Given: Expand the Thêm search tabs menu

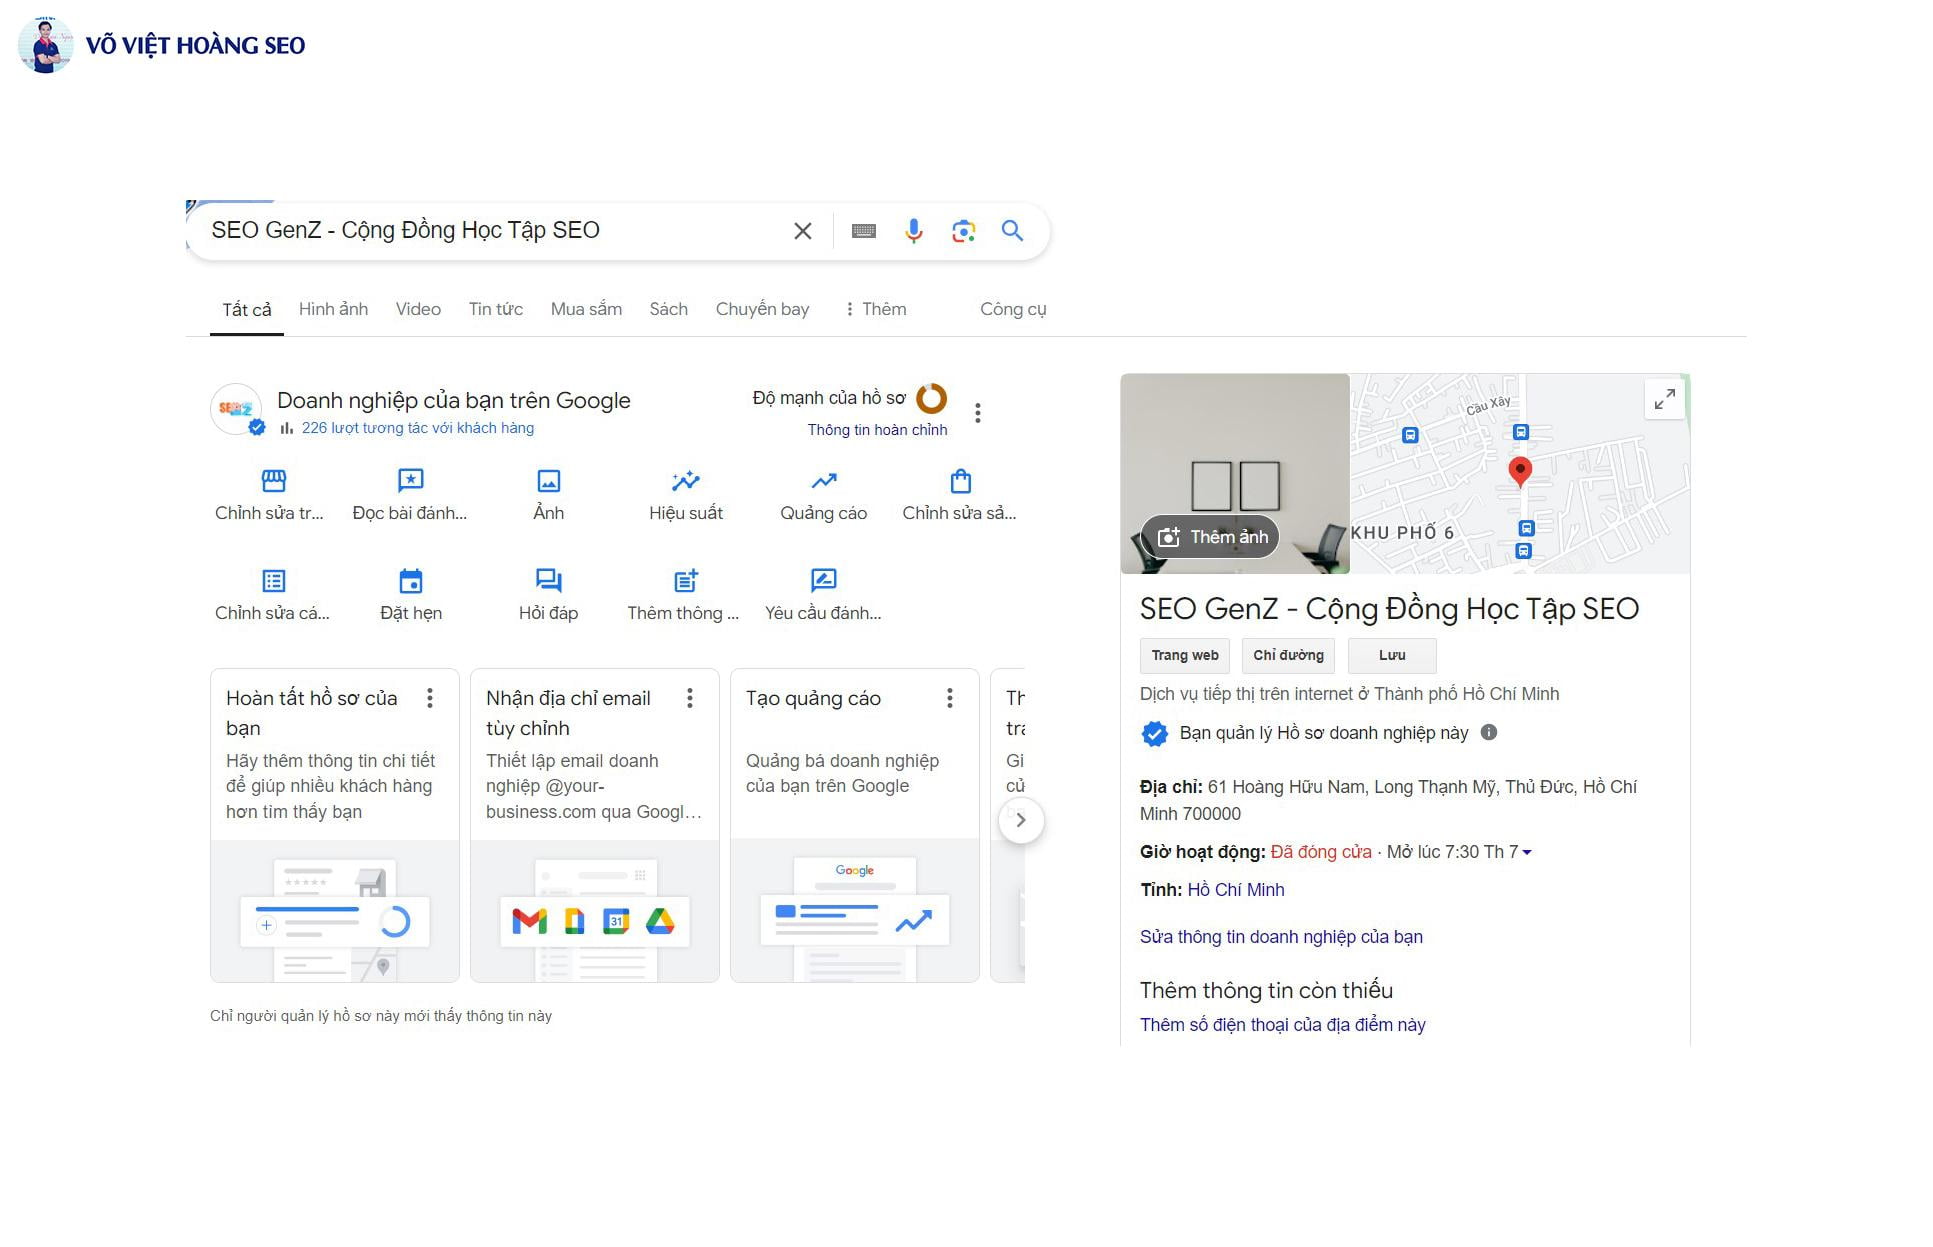Looking at the screenshot, I should [x=876, y=309].
